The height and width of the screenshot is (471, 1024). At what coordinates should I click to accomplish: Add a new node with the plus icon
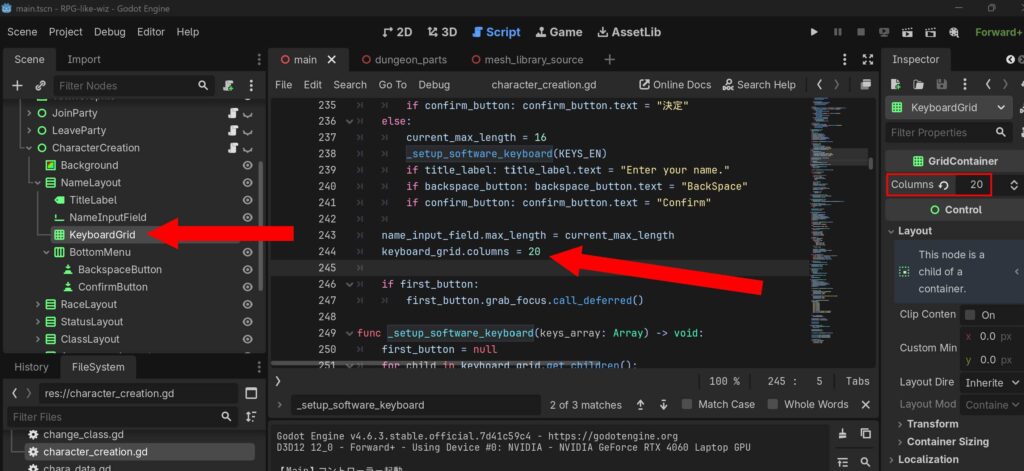coord(18,86)
